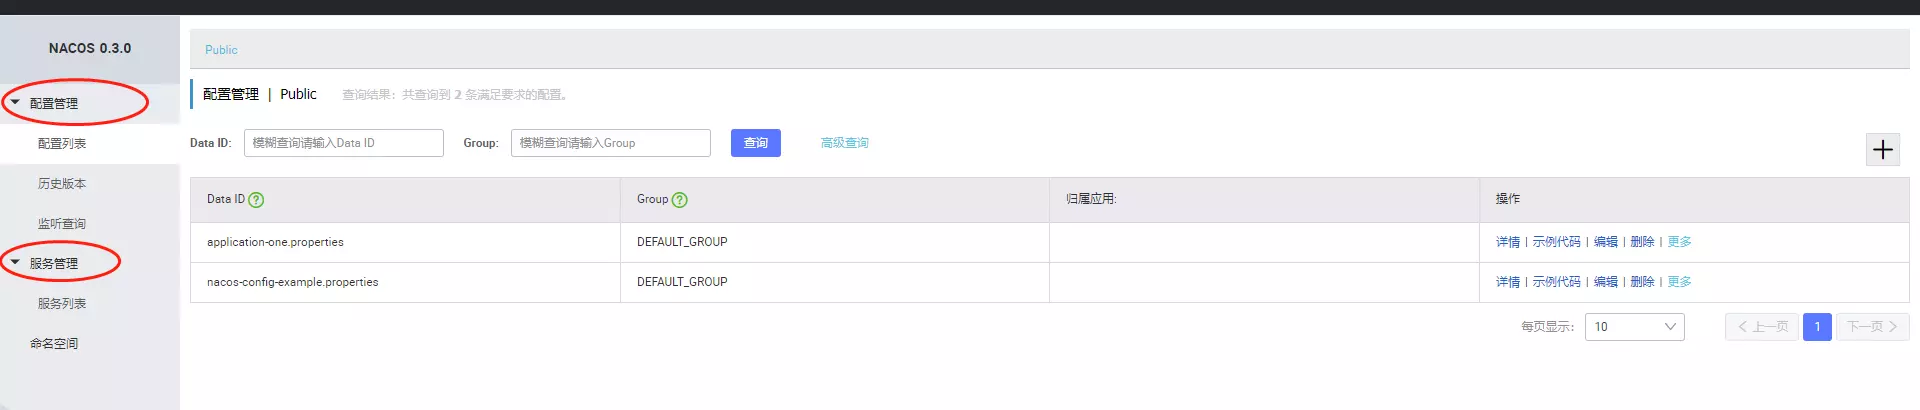This screenshot has width=1920, height=410.
Task: Focus the Group search field
Action: point(611,143)
